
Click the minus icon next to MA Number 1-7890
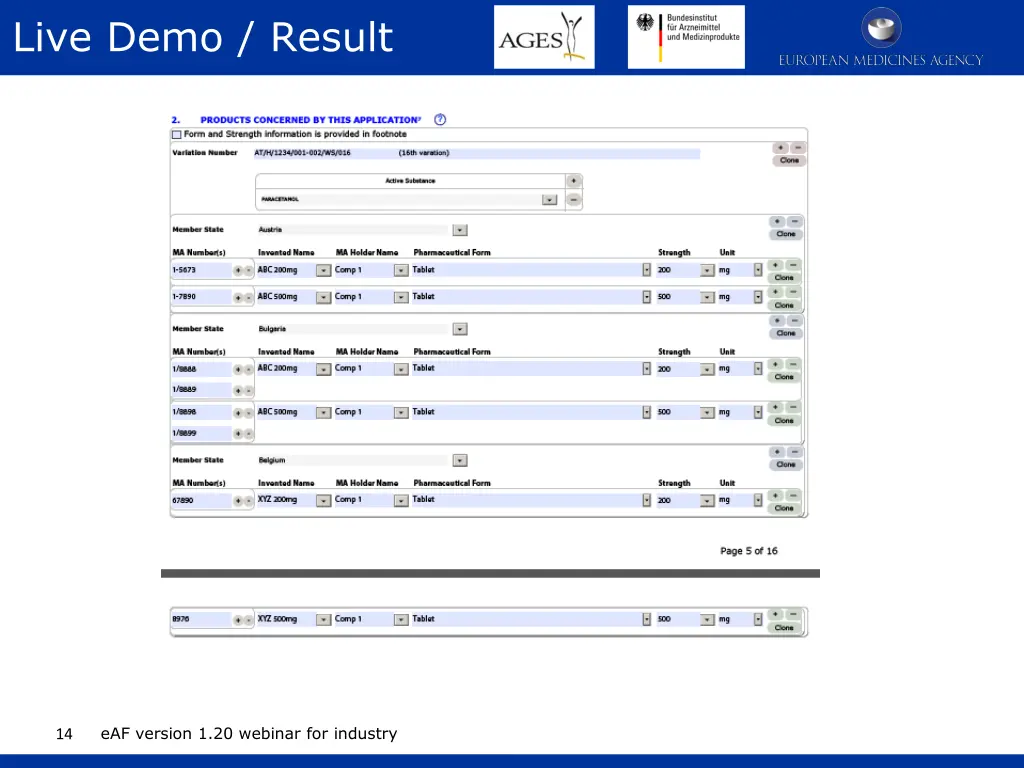[x=248, y=297]
